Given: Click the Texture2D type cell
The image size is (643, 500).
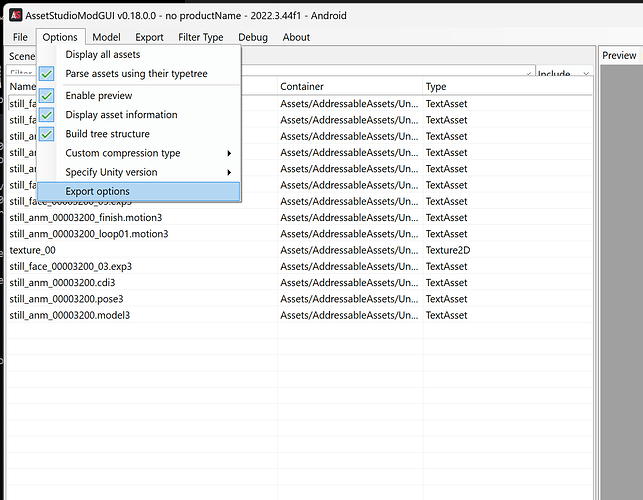Looking at the screenshot, I should (x=448, y=250).
